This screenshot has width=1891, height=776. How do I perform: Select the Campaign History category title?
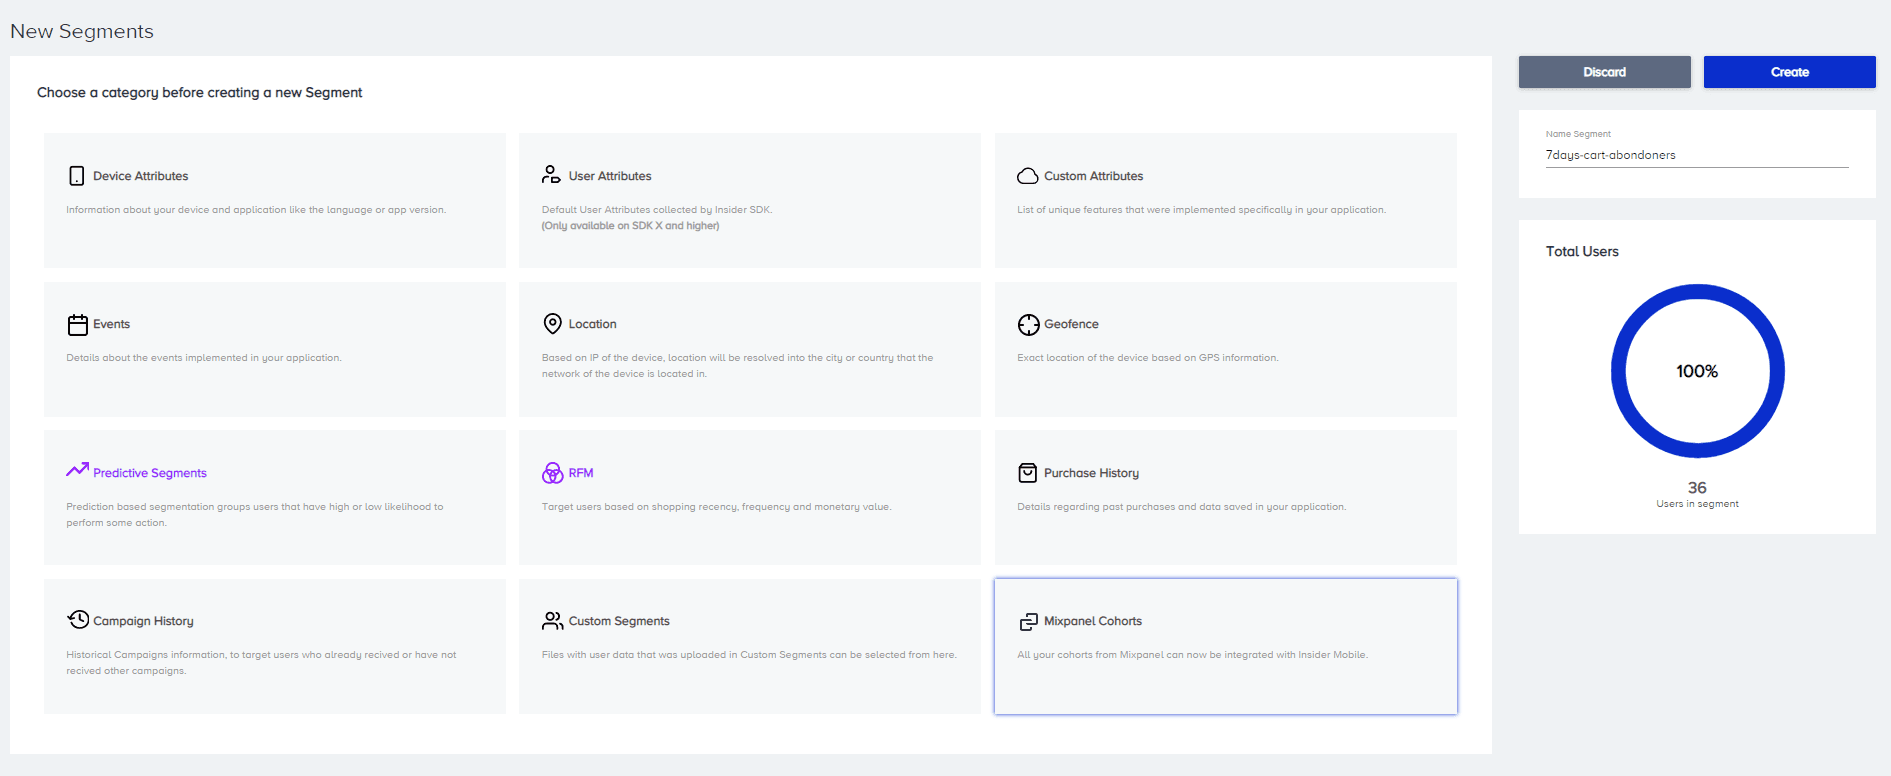(143, 621)
